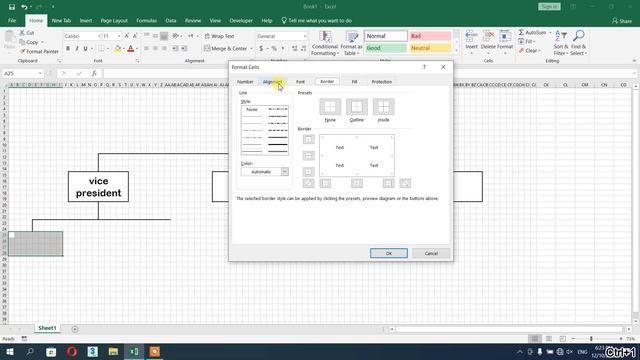The image size is (640, 360).
Task: Open Windows Start menu
Action: pyautogui.click(x=9, y=351)
